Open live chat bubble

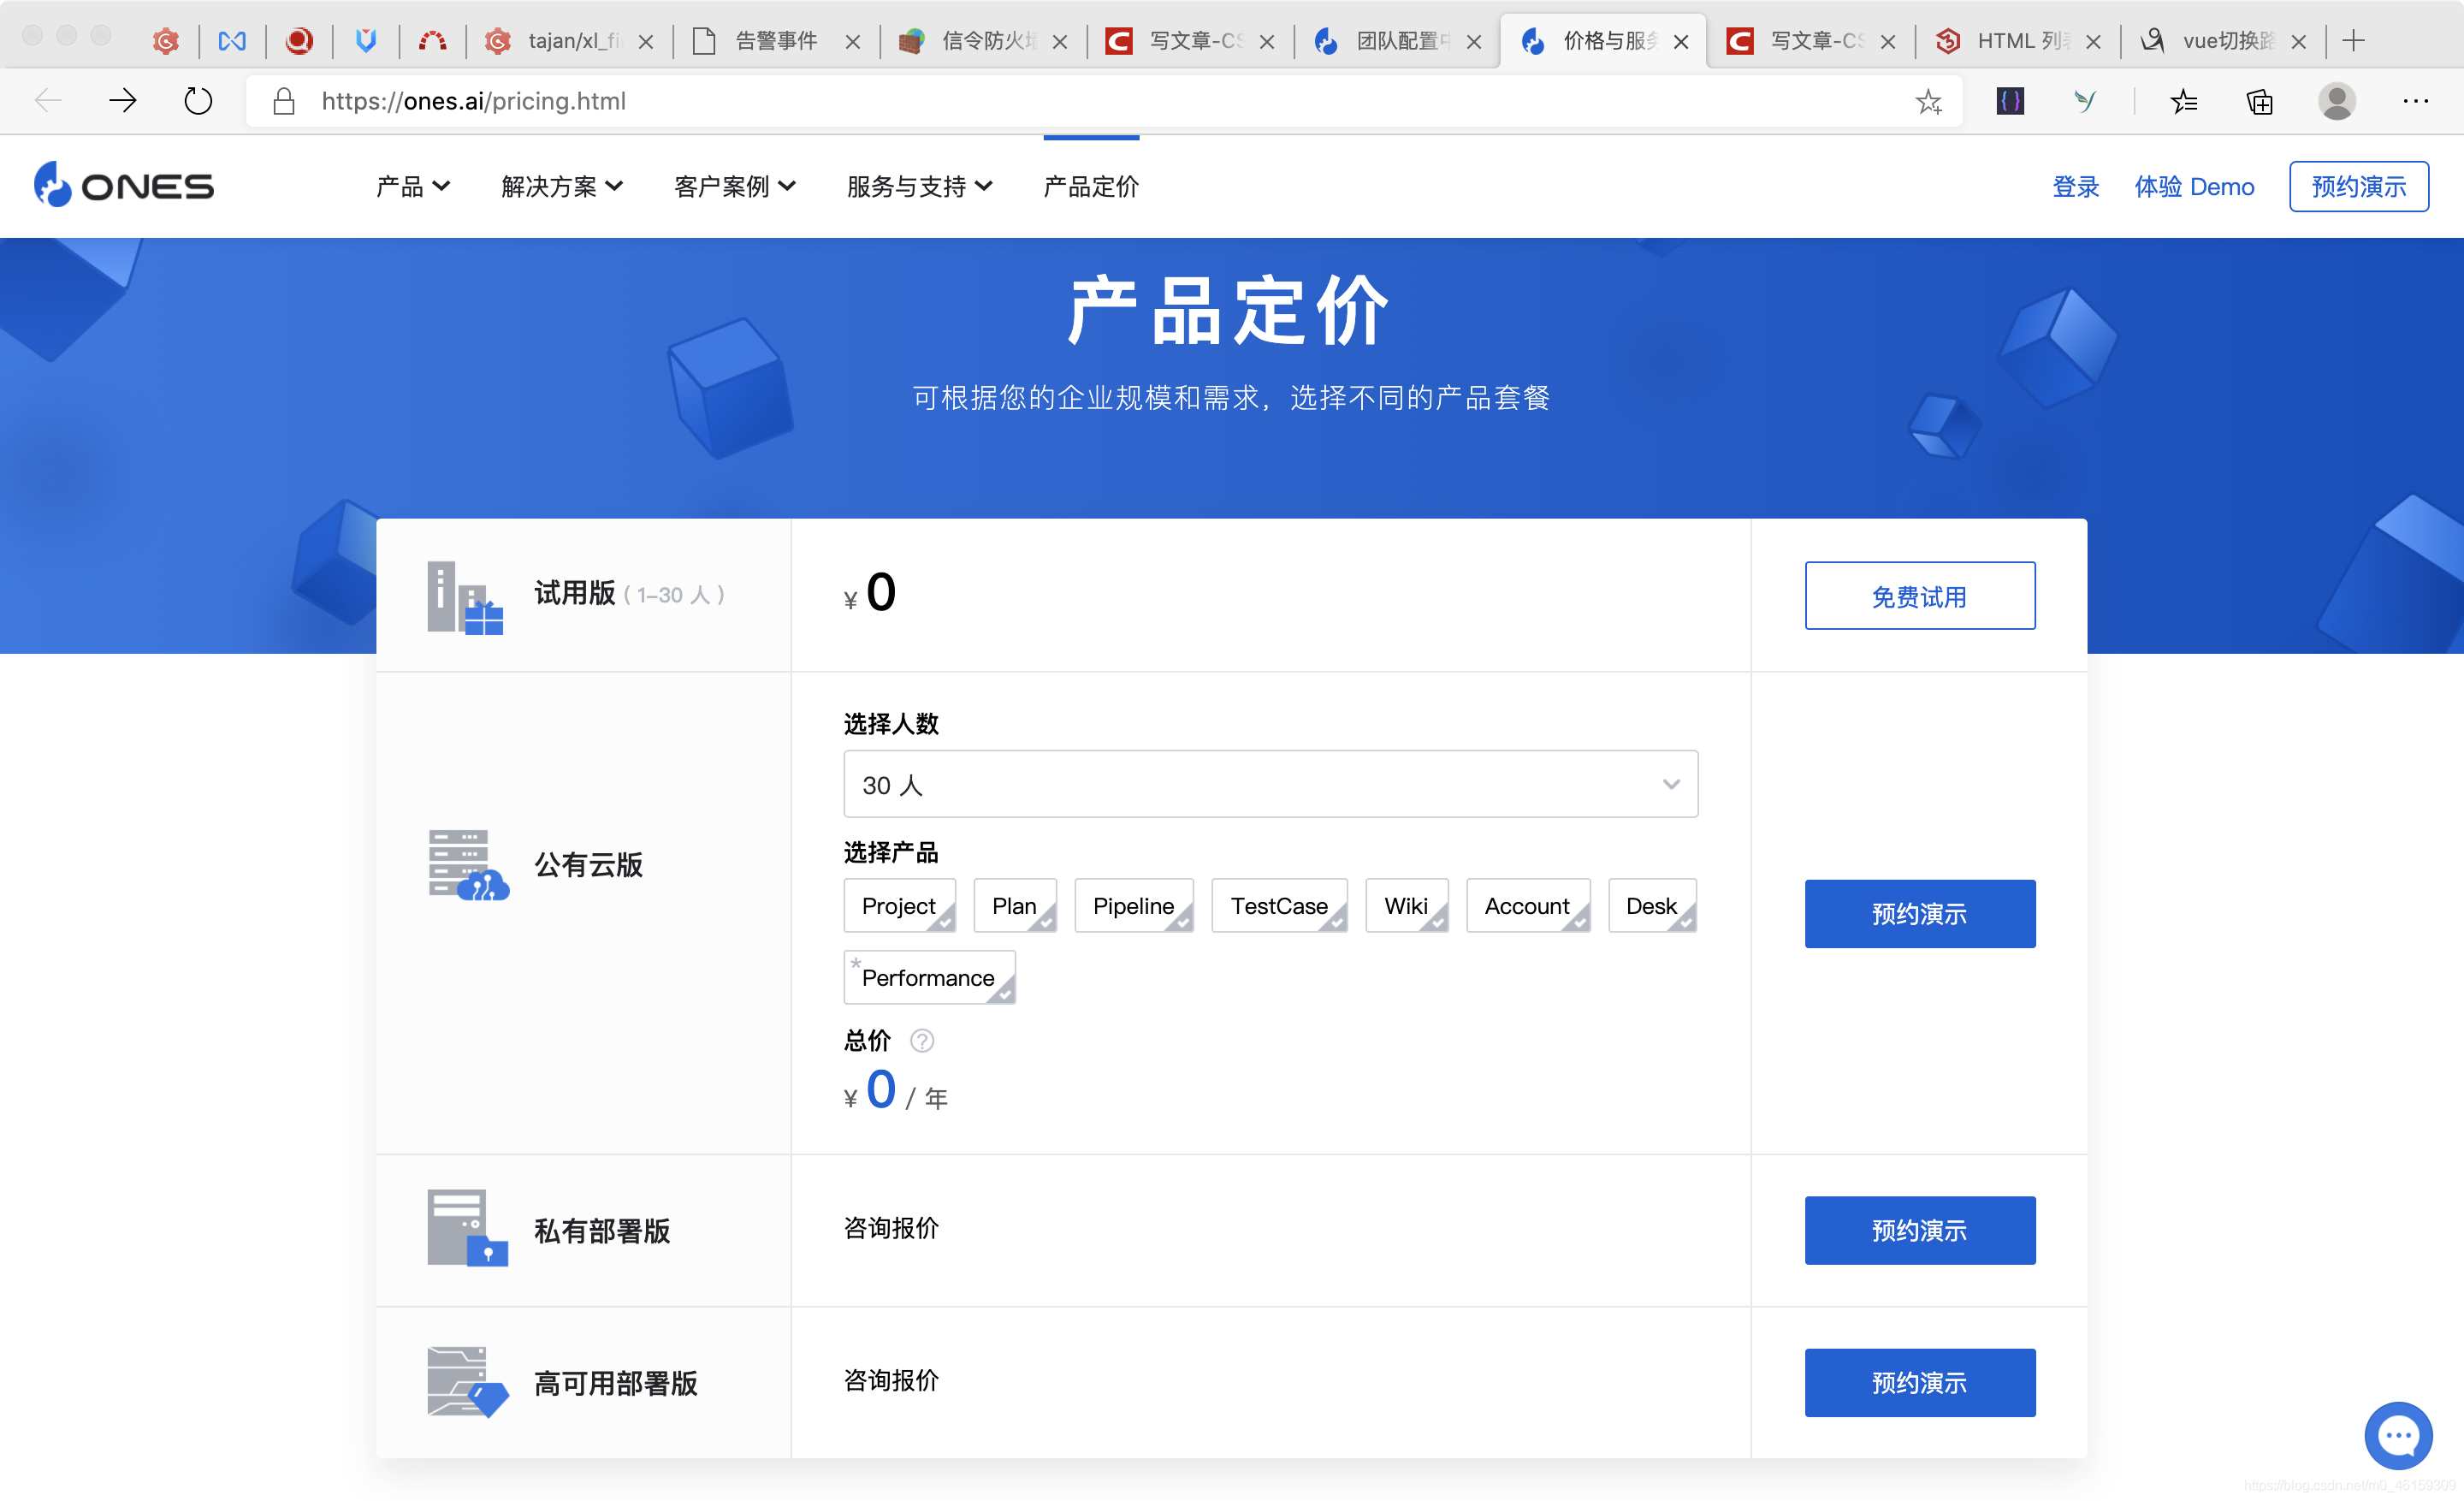click(2398, 1436)
